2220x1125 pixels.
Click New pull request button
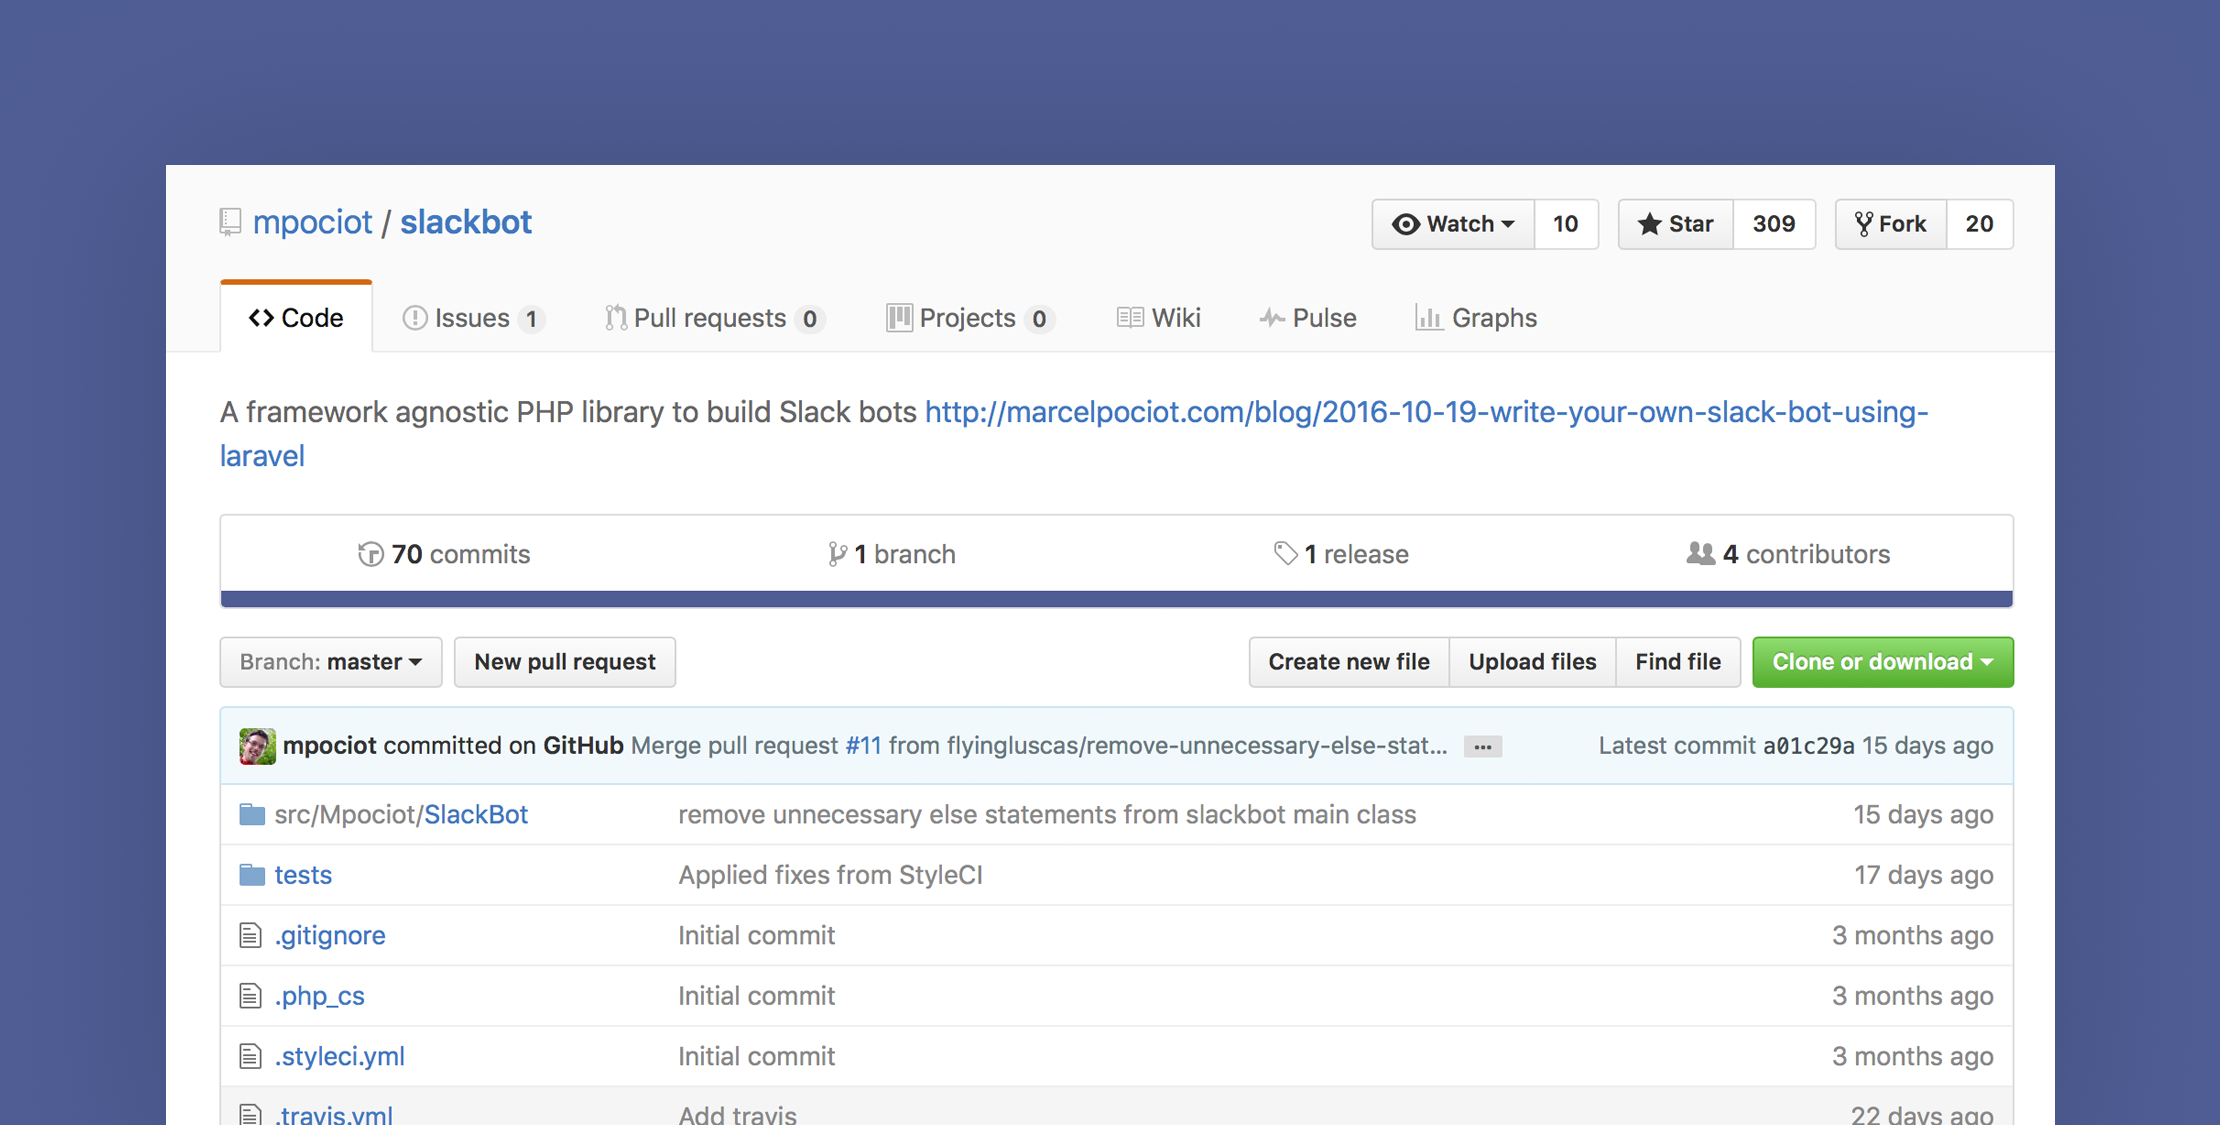click(x=565, y=662)
